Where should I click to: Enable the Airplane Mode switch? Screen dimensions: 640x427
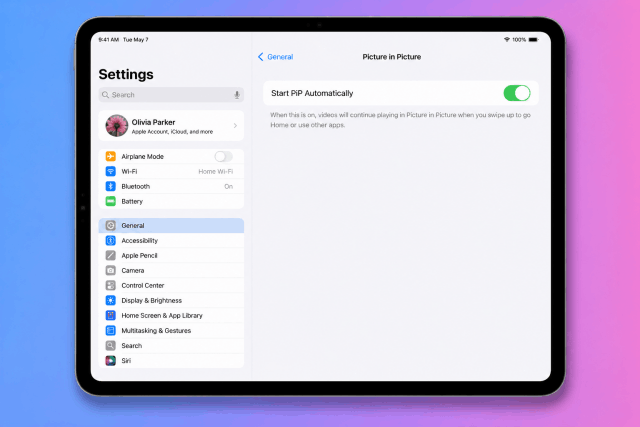(x=224, y=156)
